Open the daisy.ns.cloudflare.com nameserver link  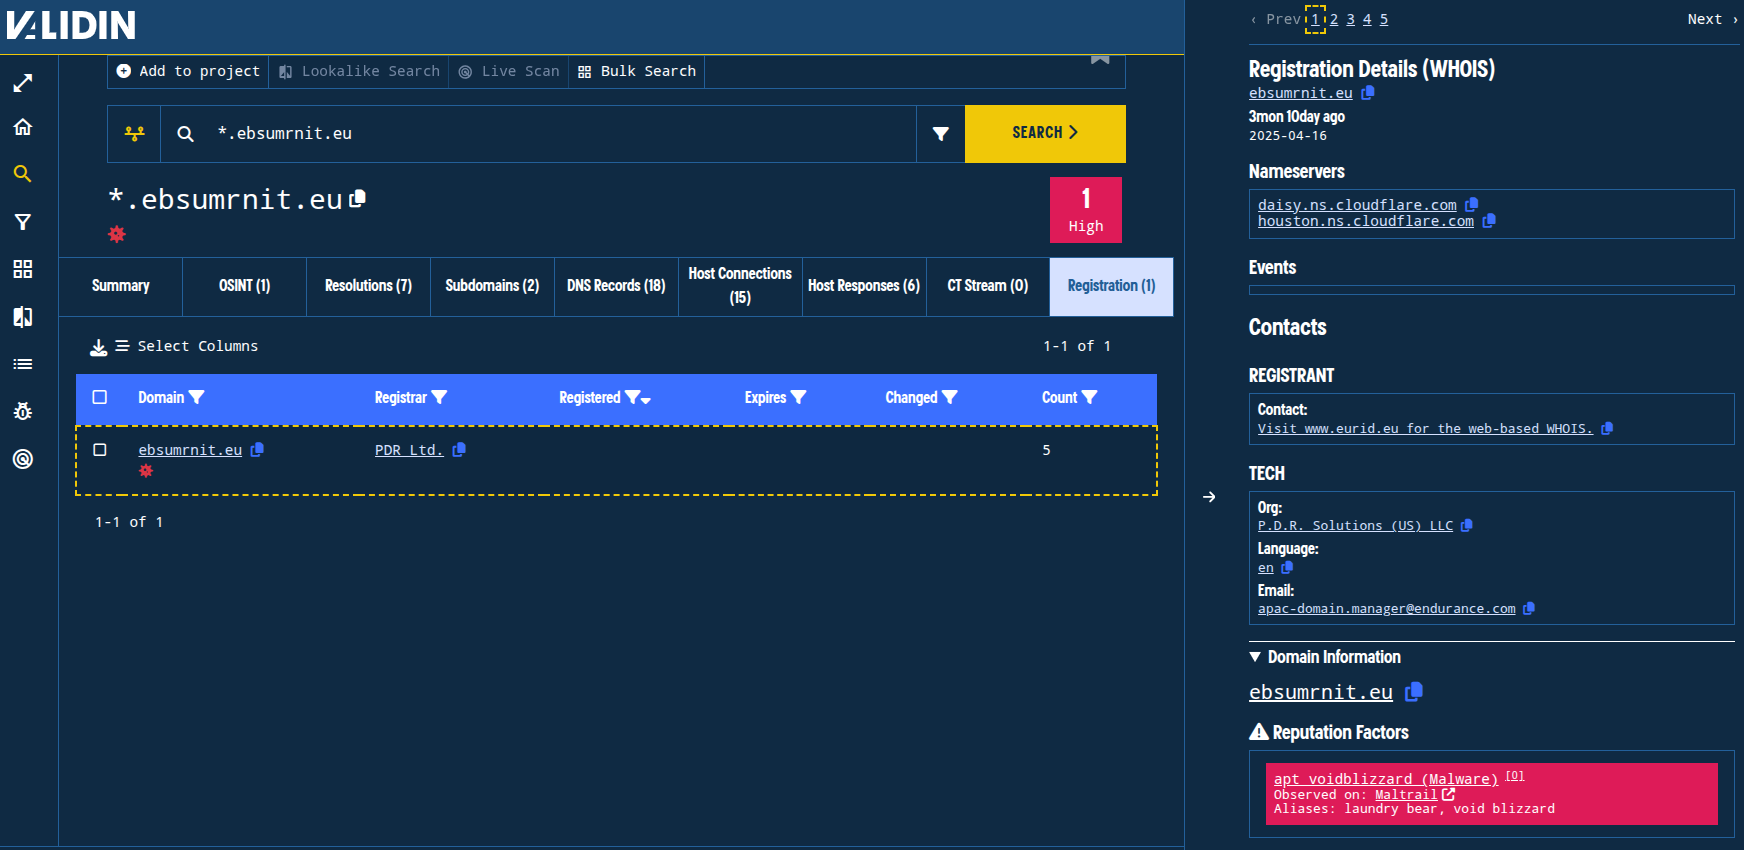1357,205
